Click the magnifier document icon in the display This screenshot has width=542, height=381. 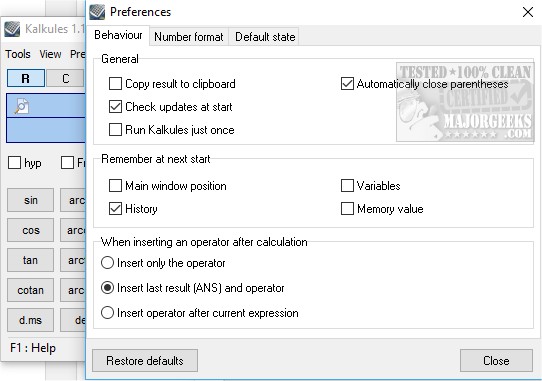[21, 106]
